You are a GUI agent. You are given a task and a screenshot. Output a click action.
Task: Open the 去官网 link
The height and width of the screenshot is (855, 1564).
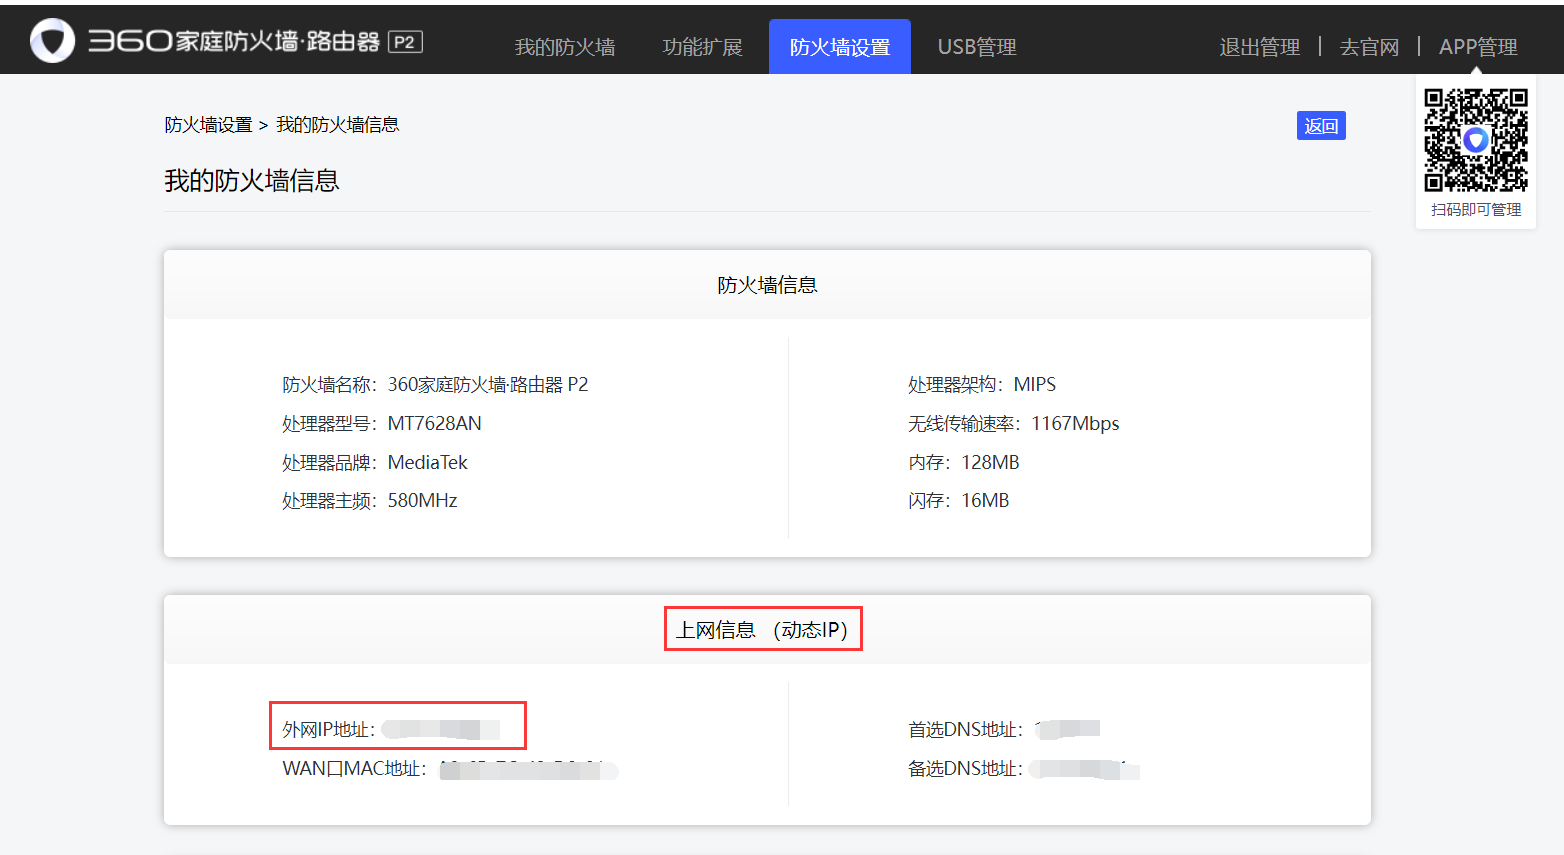(1369, 47)
